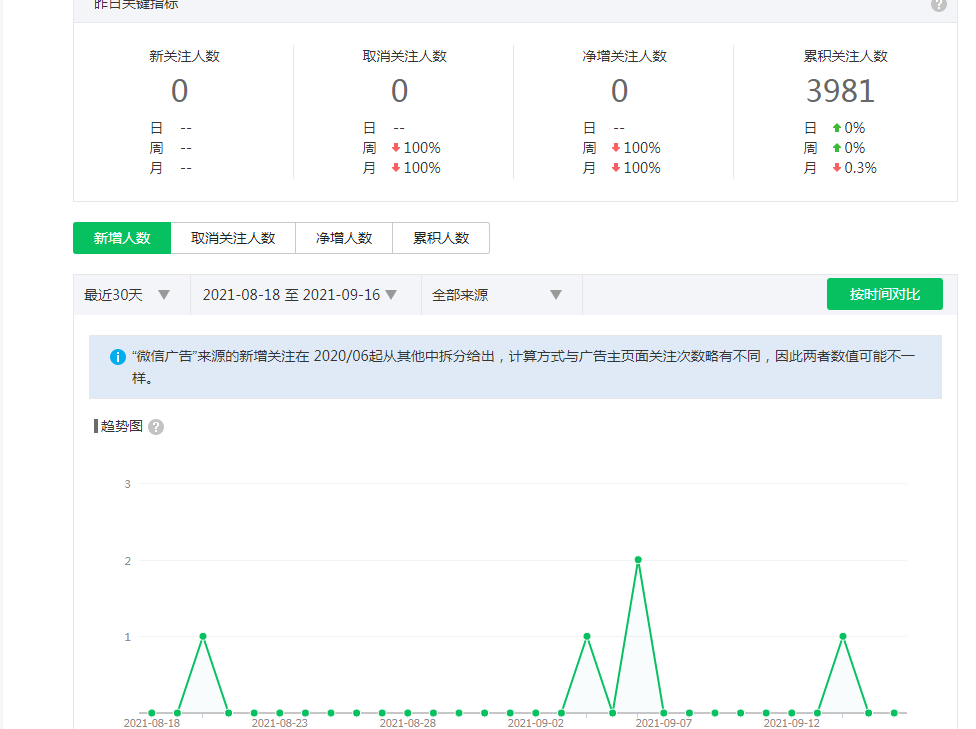Expand the 2021-08-18 至 2021-09-16 date picker
976x729 pixels.
click(300, 295)
